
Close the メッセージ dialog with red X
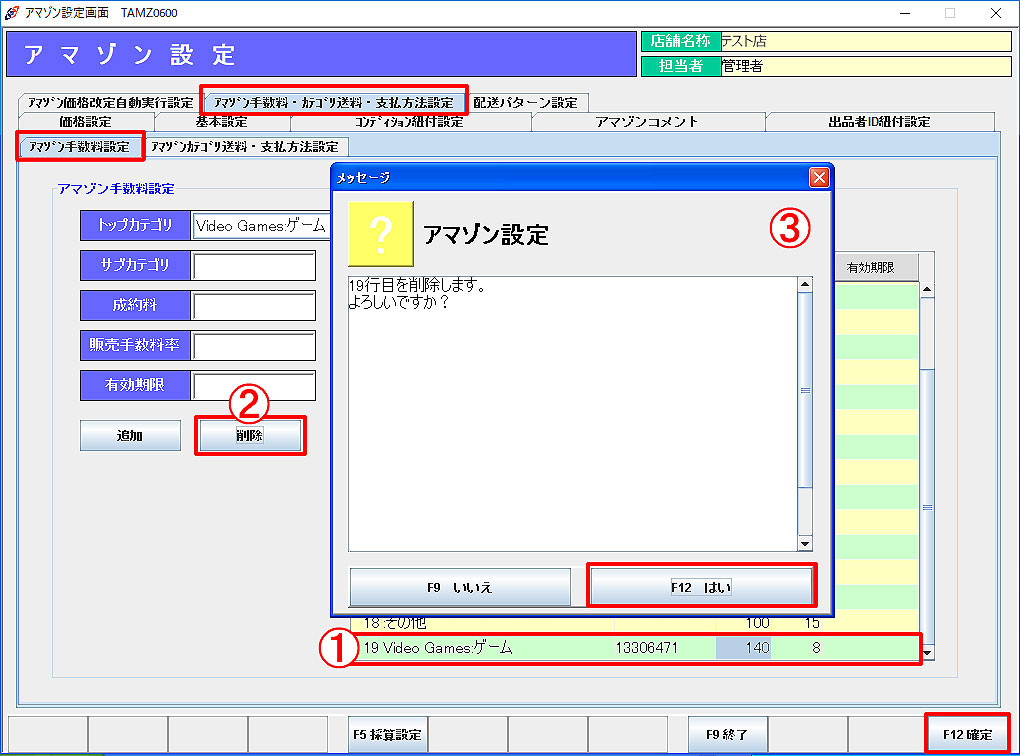819,177
